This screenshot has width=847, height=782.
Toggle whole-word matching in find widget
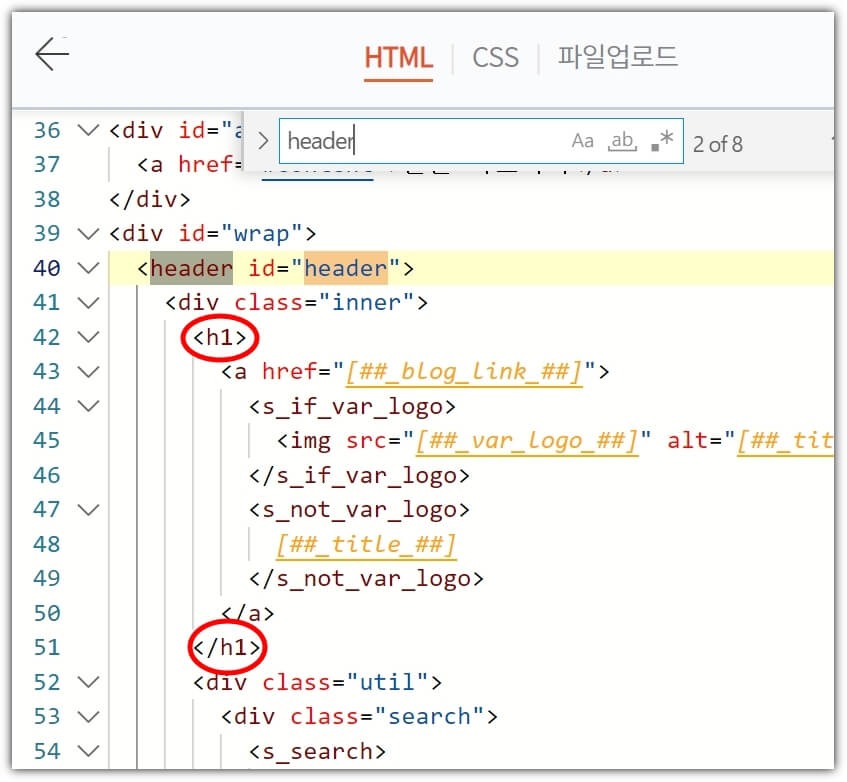[621, 143]
